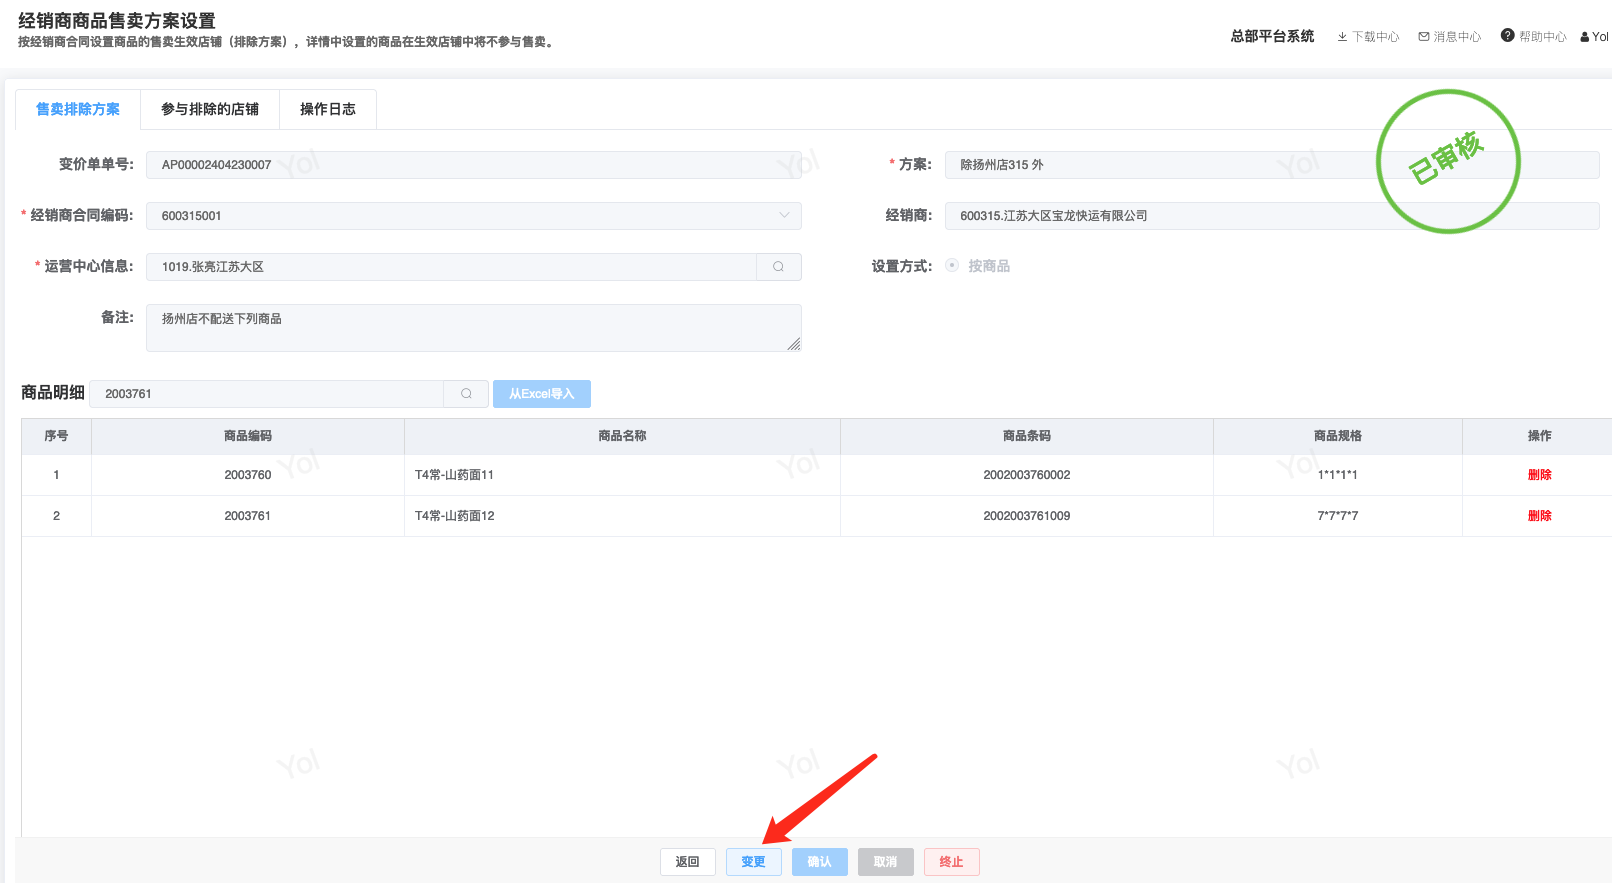Viewport: 1612px width, 883px height.
Task: Select the 按商品 radio option
Action: (x=952, y=266)
